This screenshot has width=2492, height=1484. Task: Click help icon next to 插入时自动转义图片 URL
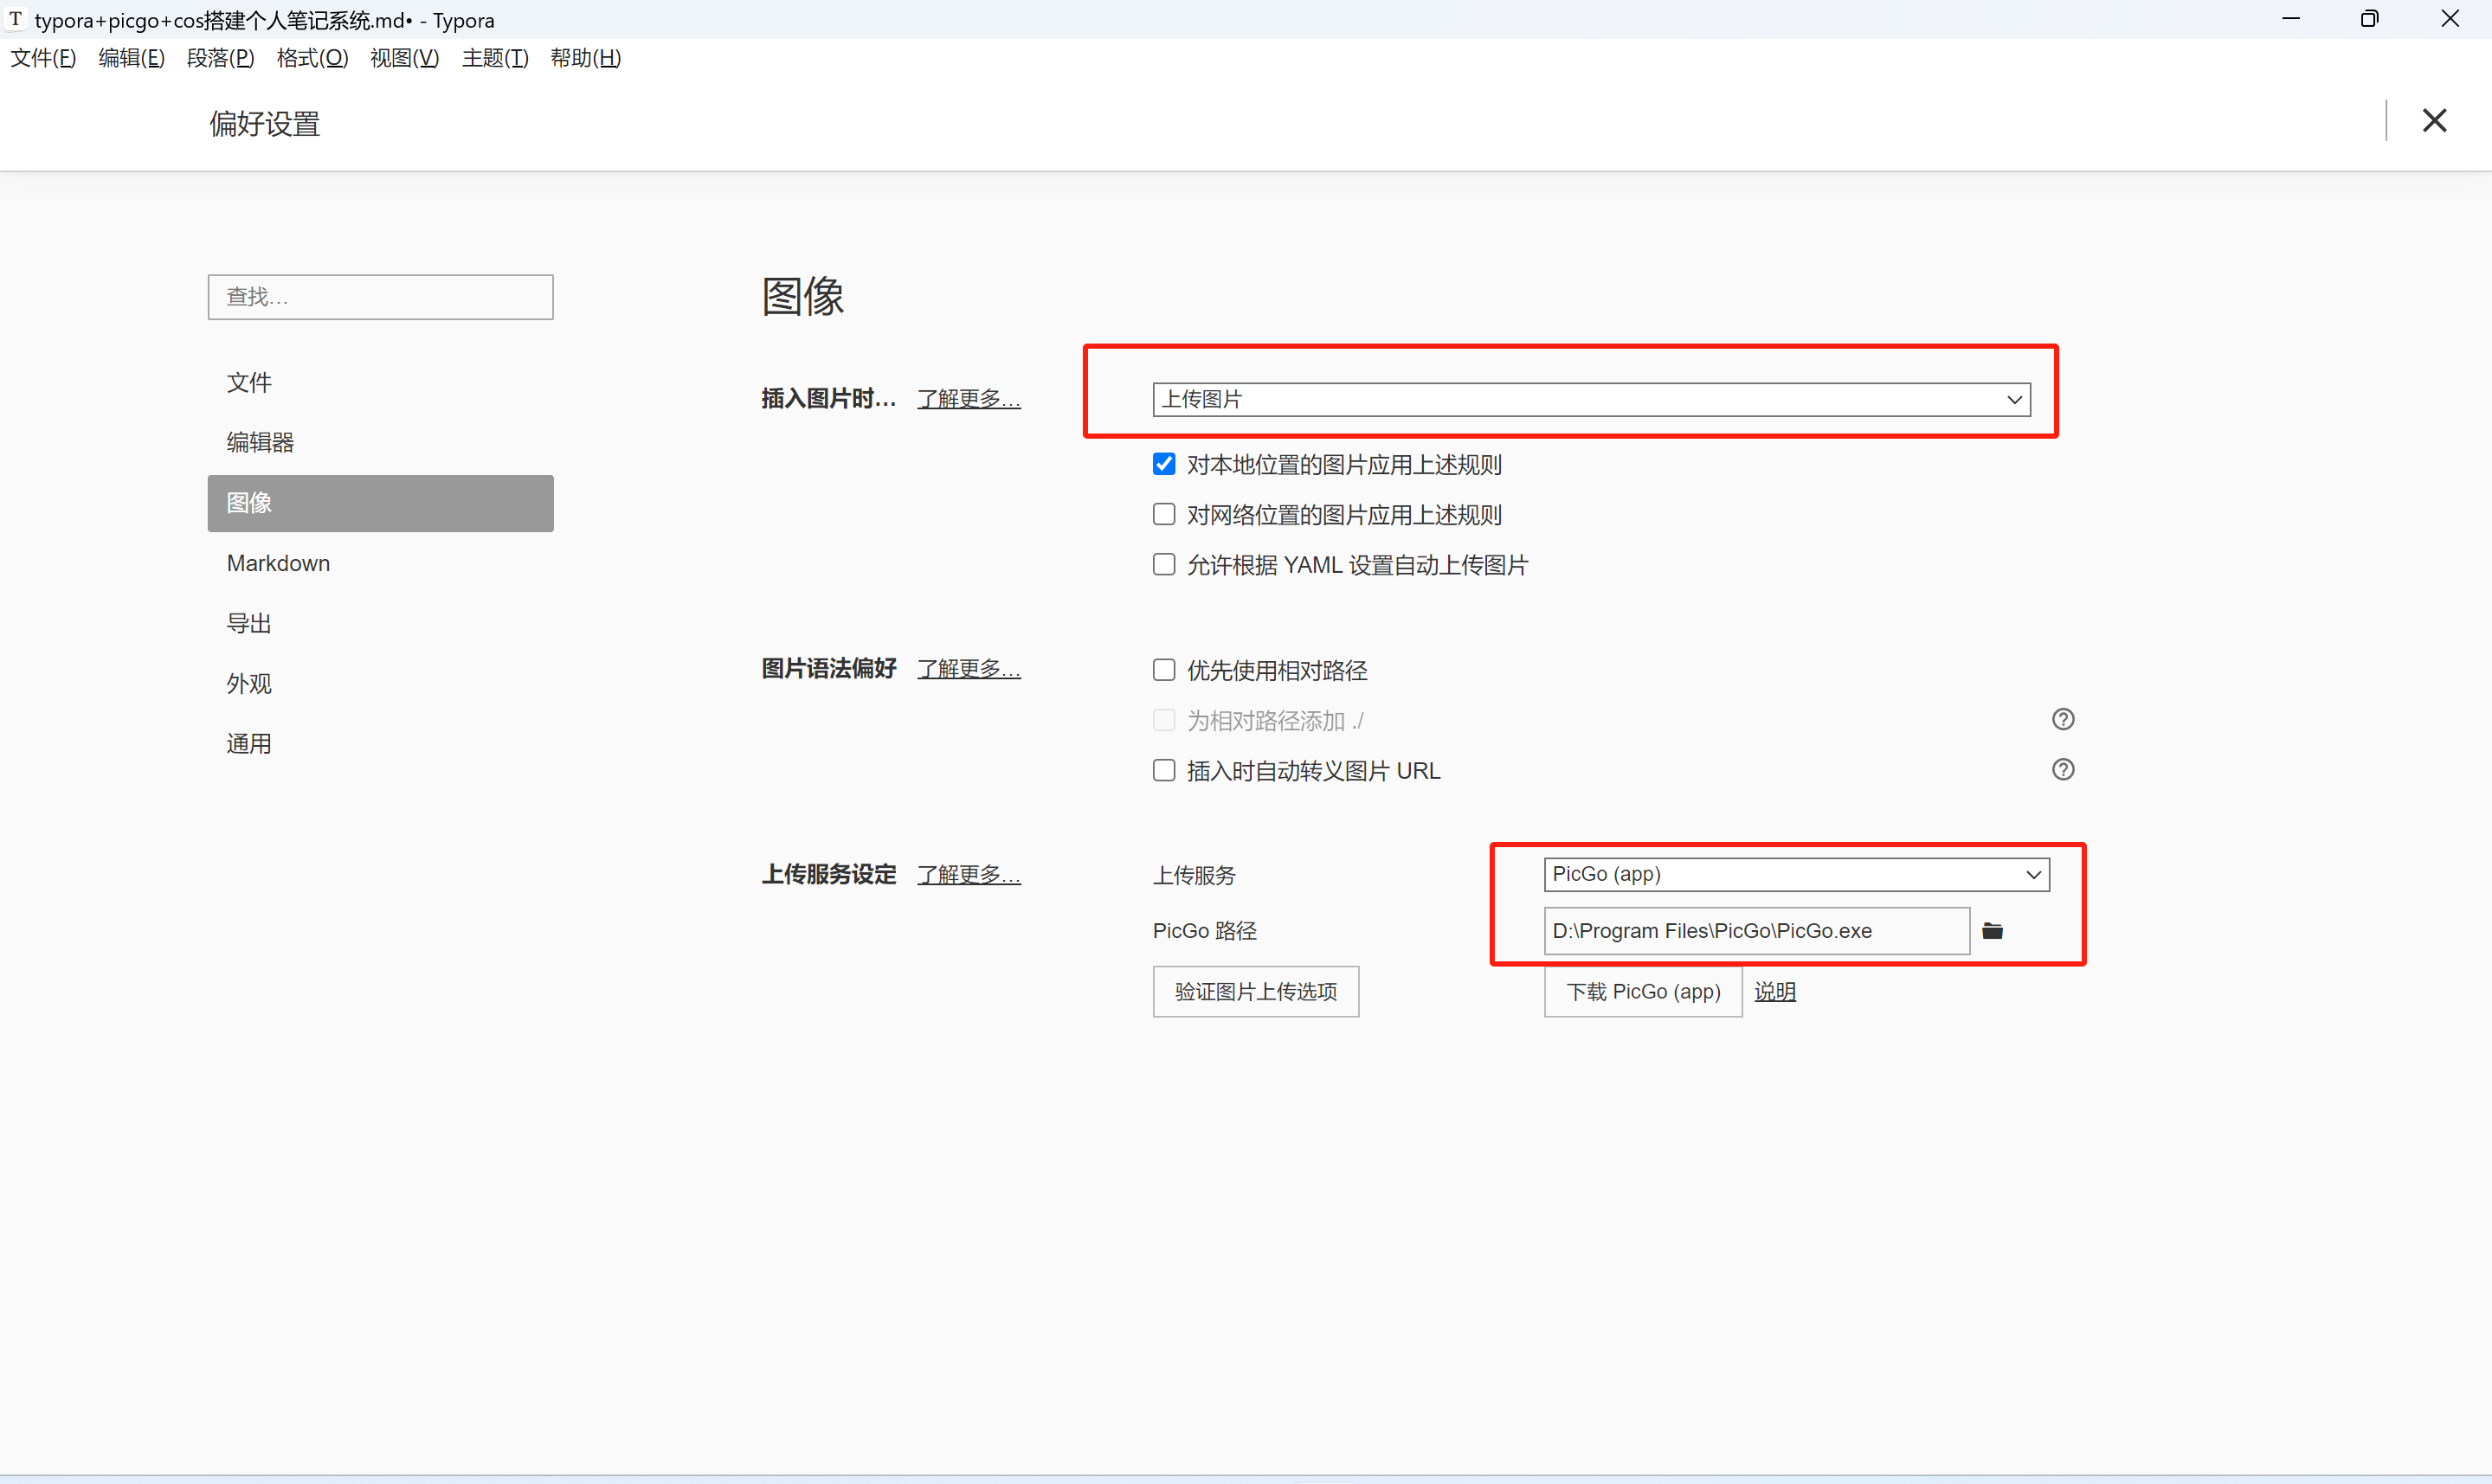point(2063,770)
